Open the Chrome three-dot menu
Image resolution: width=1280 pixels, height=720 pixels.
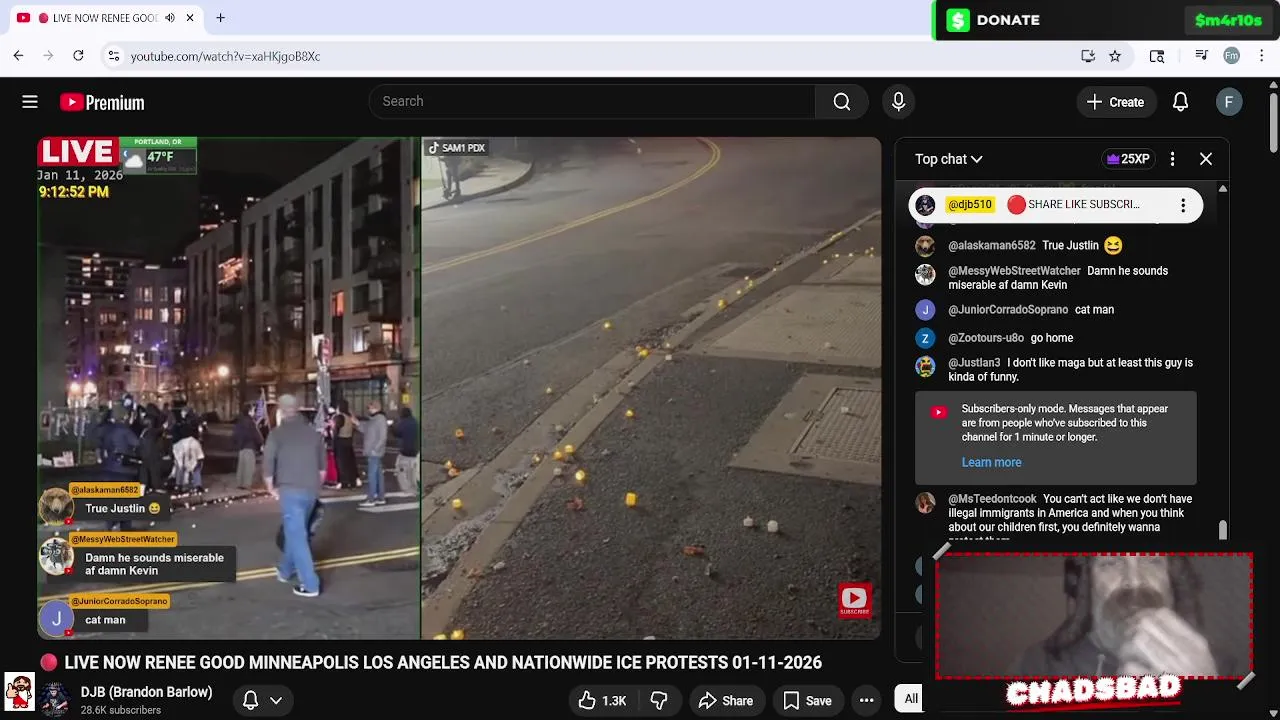point(1262,56)
